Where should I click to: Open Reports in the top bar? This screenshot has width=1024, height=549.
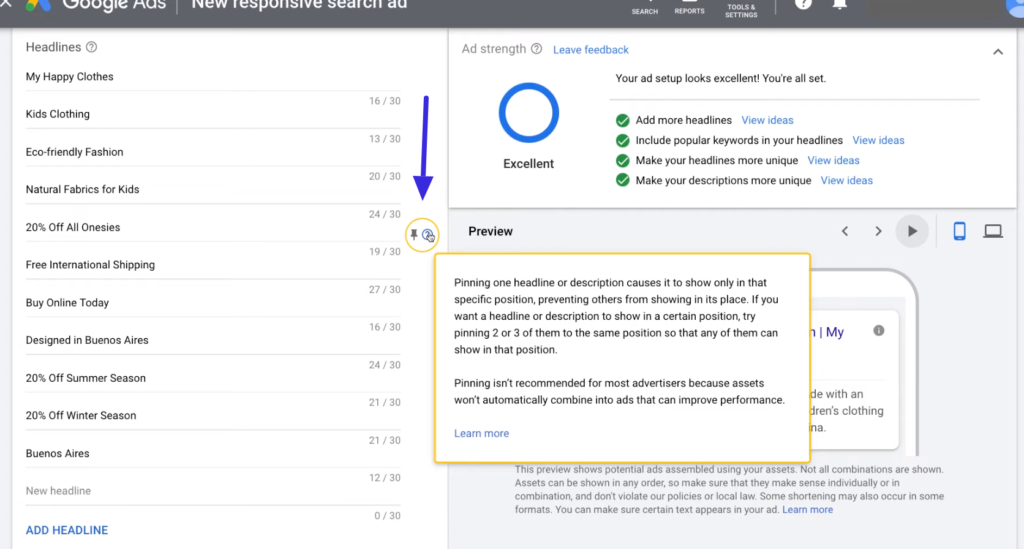point(690,8)
